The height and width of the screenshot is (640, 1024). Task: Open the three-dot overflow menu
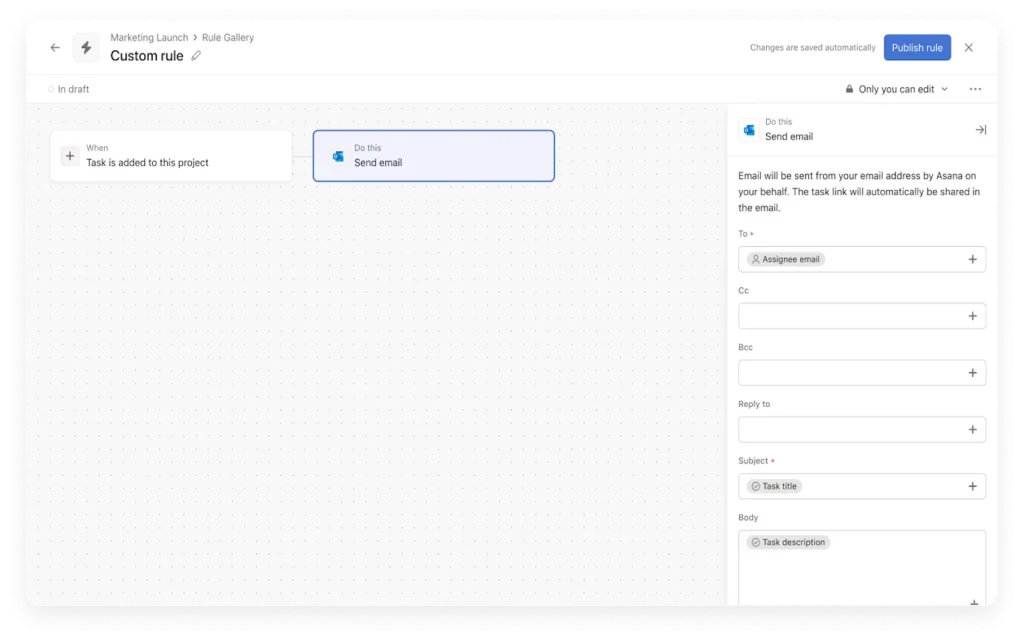click(975, 88)
